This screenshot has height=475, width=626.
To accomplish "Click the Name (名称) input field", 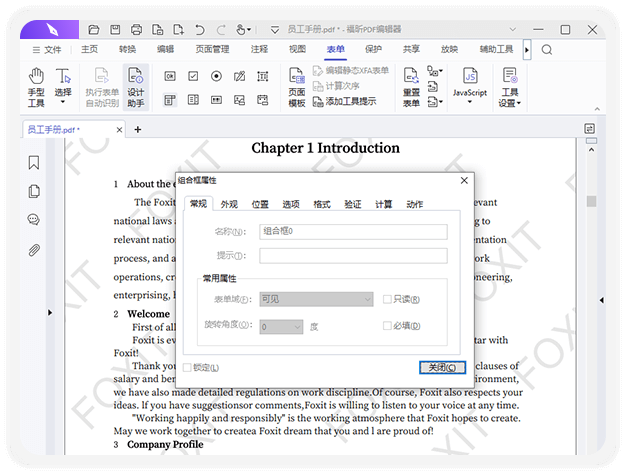I will (353, 232).
